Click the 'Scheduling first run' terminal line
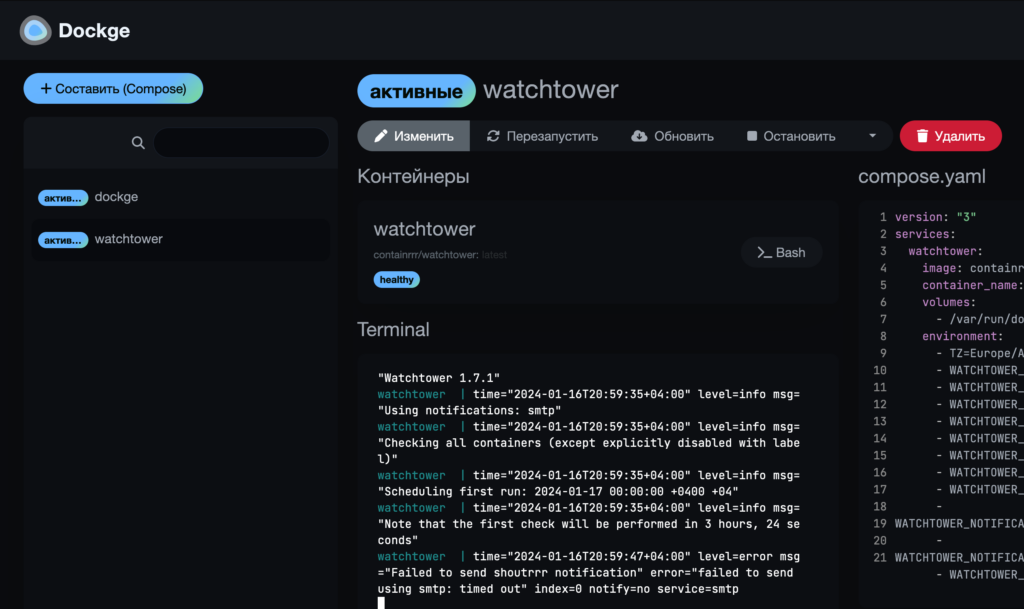This screenshot has height=609, width=1024. (558, 492)
